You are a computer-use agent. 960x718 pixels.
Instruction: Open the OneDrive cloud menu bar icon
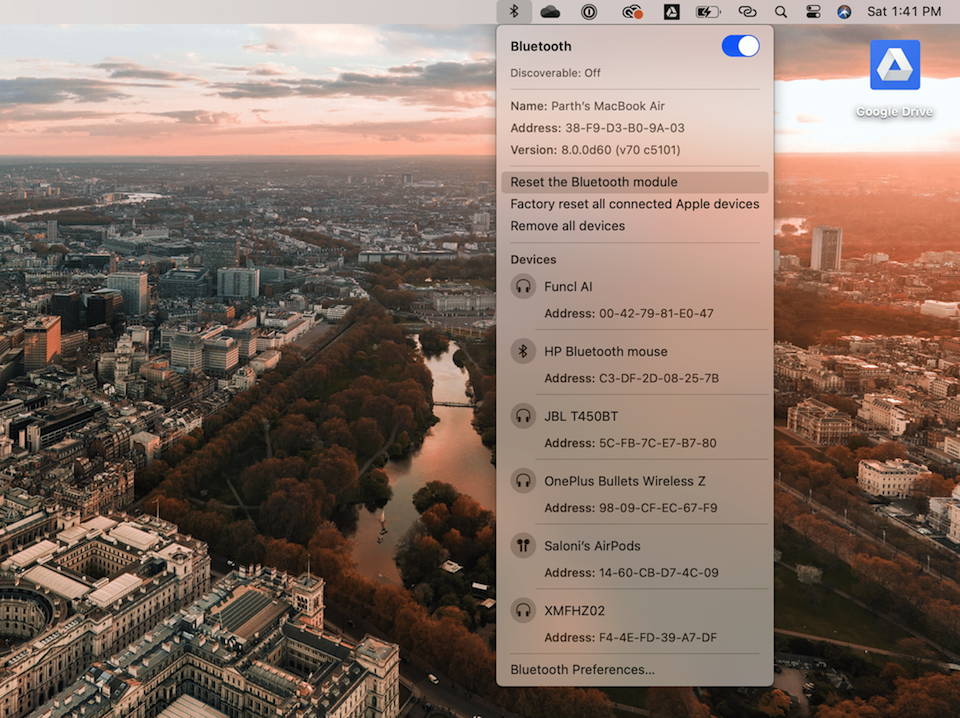550,12
